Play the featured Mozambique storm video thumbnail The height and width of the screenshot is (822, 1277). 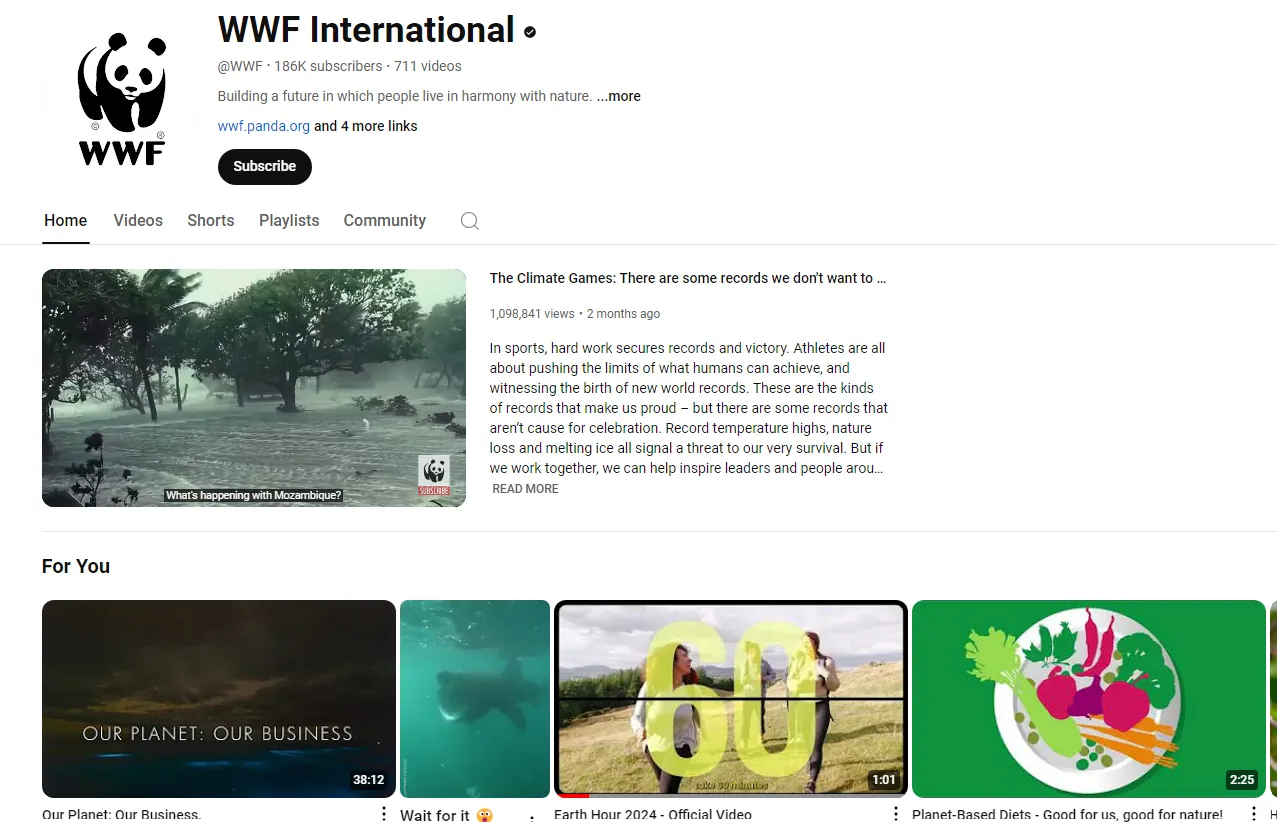254,388
